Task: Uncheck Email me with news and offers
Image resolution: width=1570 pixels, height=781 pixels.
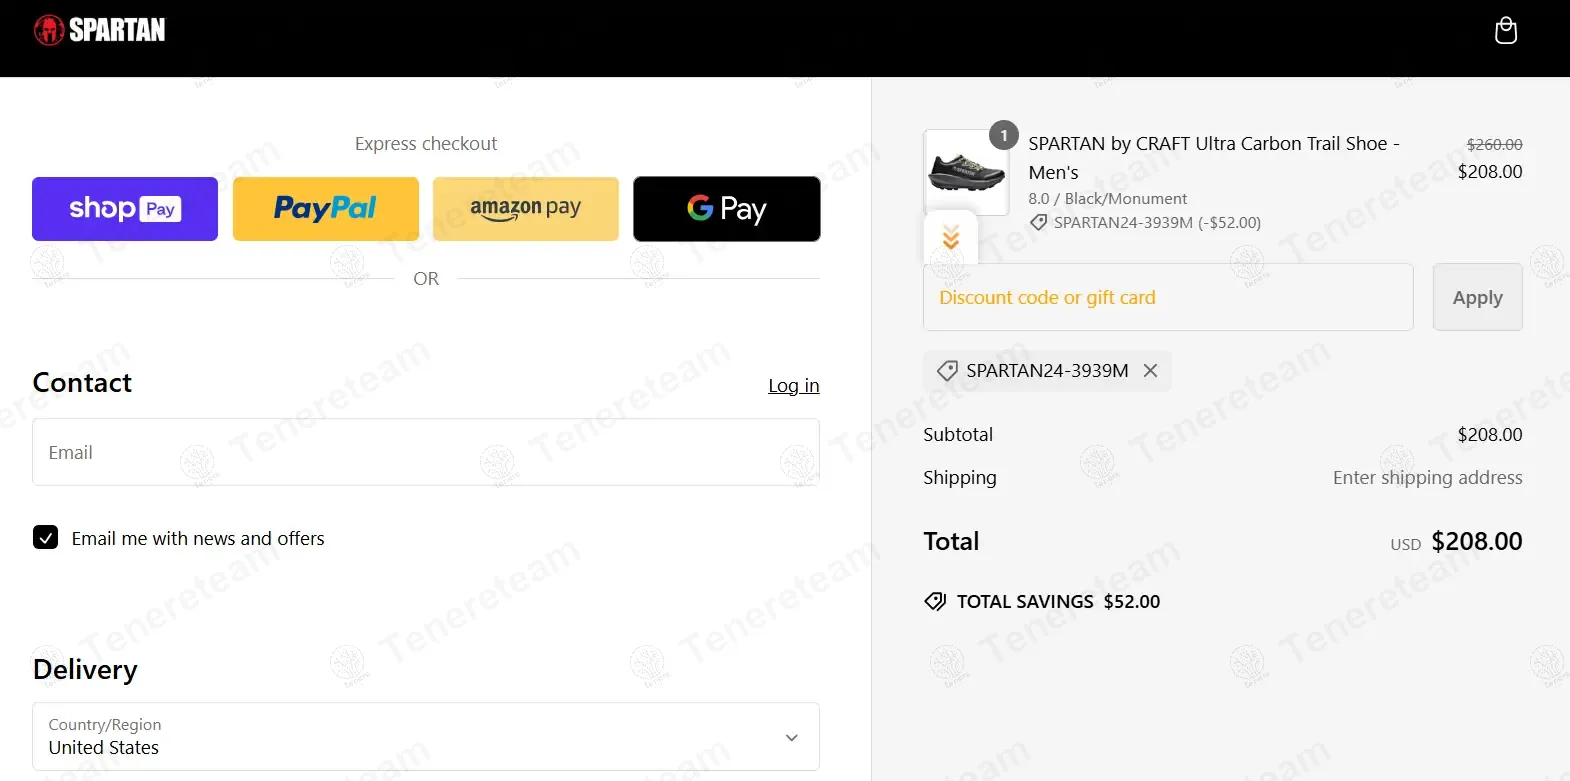Action: pos(46,538)
